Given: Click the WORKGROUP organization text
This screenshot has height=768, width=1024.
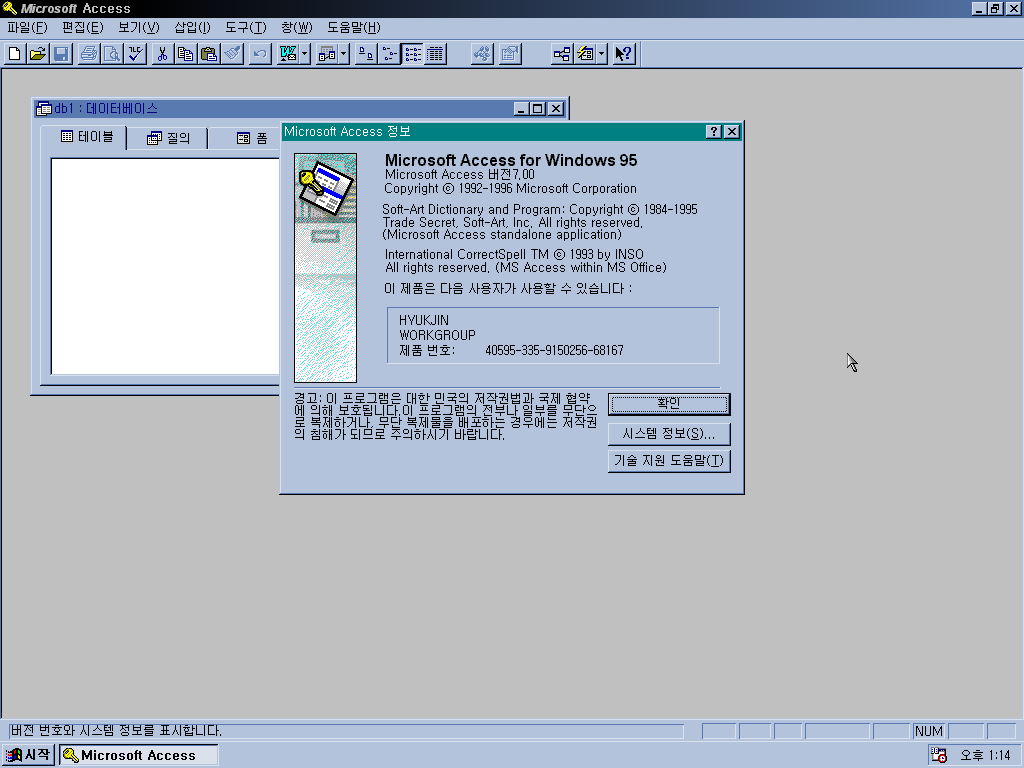Looking at the screenshot, I should (x=438, y=335).
